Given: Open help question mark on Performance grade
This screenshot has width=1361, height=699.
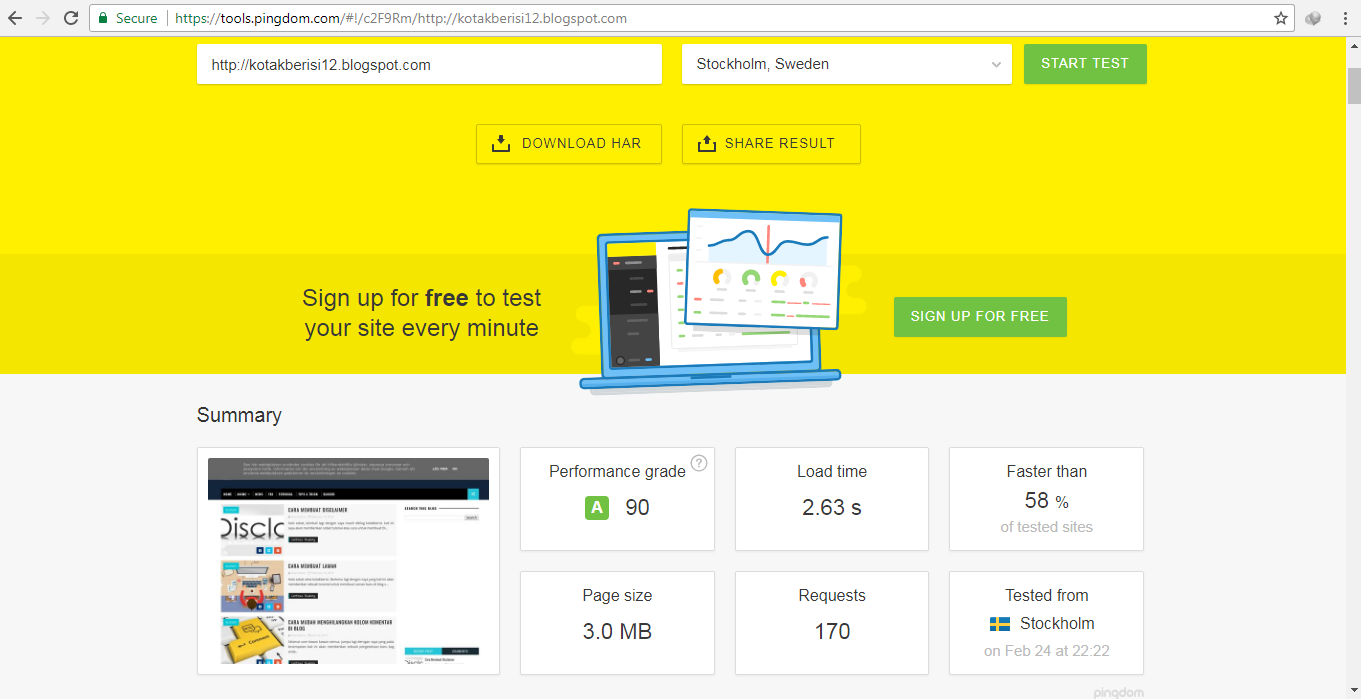Looking at the screenshot, I should click(x=699, y=463).
